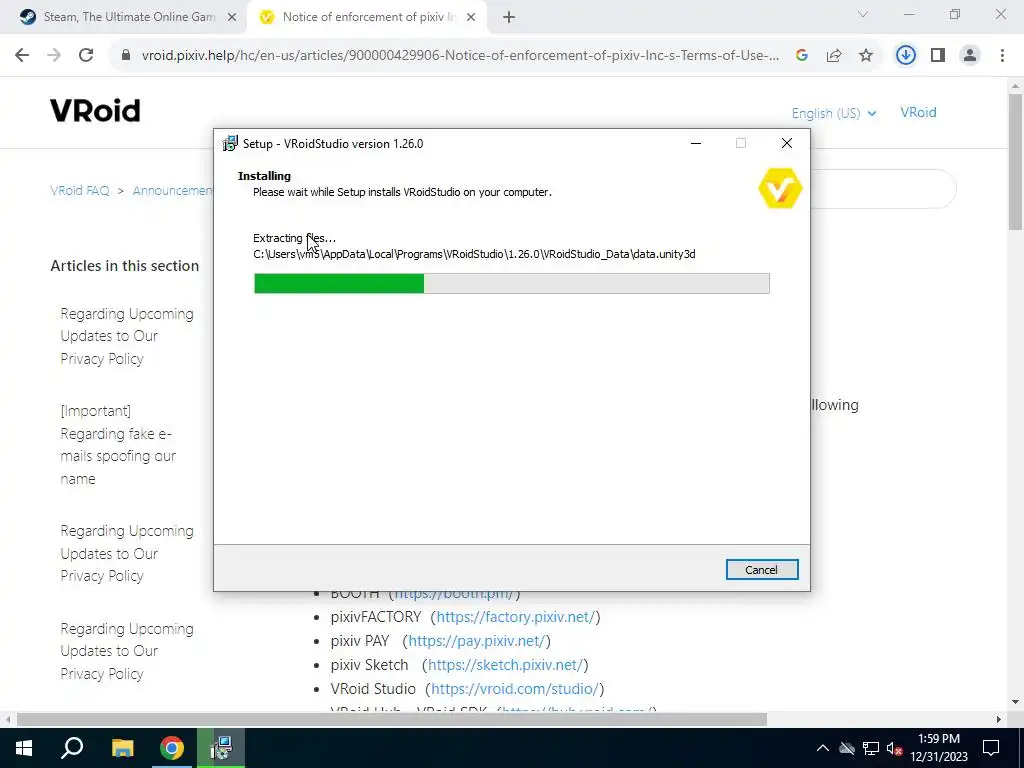Open the fake e-mails spoofing article link
1024x768 pixels.
click(118, 445)
